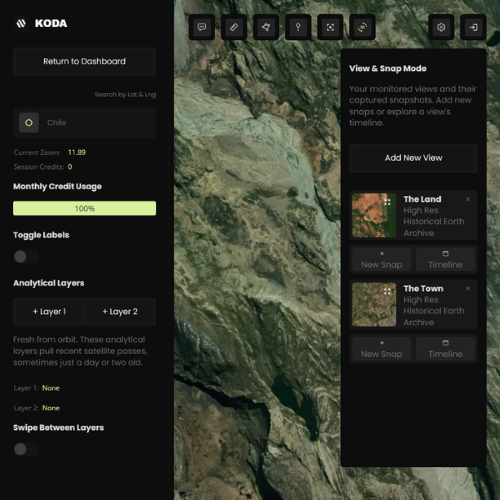The height and width of the screenshot is (500, 500).
Task: Select the ruler measure tool
Action: pos(234,27)
